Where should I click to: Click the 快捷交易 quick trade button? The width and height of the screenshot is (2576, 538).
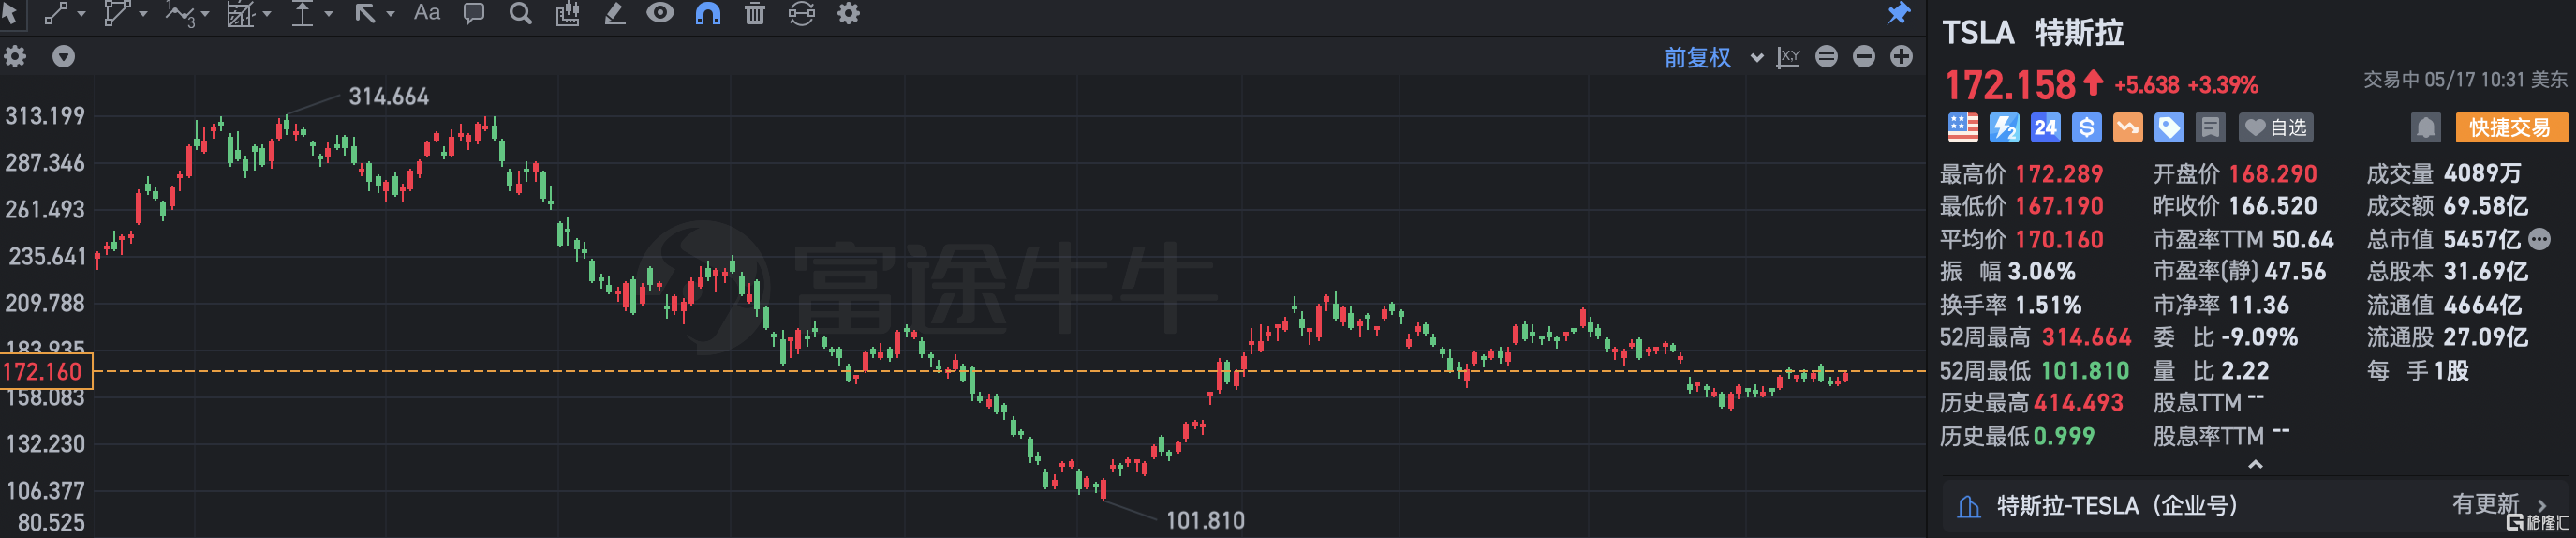pyautogui.click(x=2511, y=127)
